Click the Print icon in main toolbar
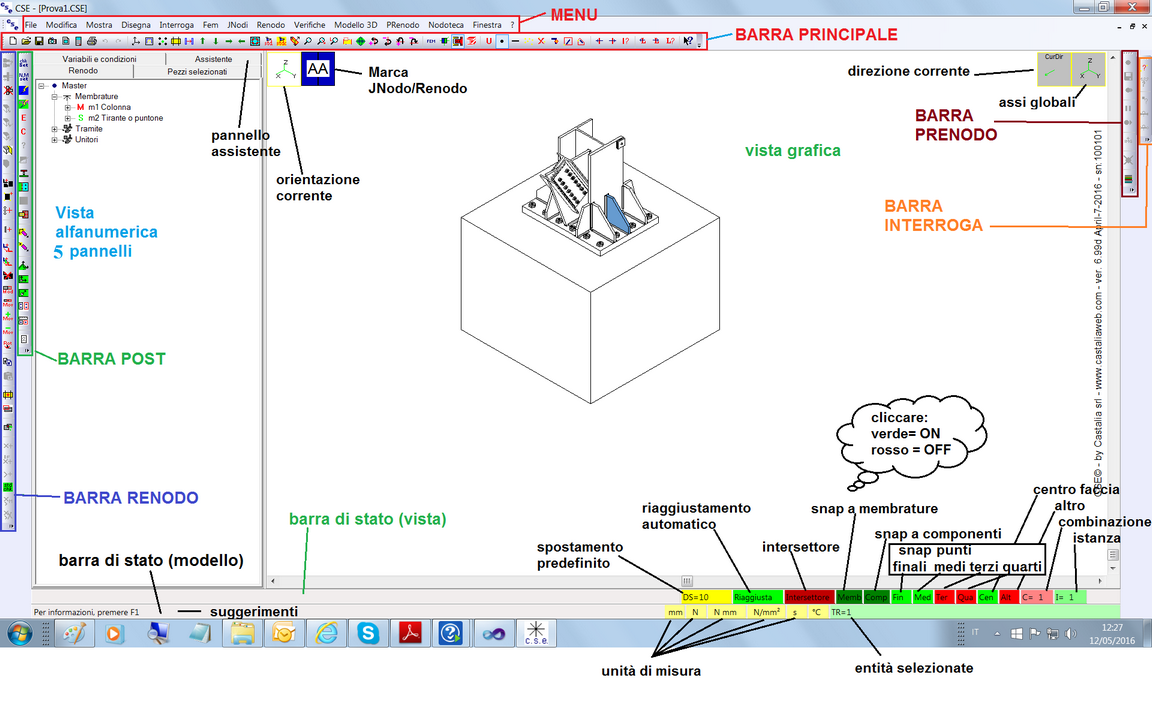The image size is (1152, 716). (91, 41)
